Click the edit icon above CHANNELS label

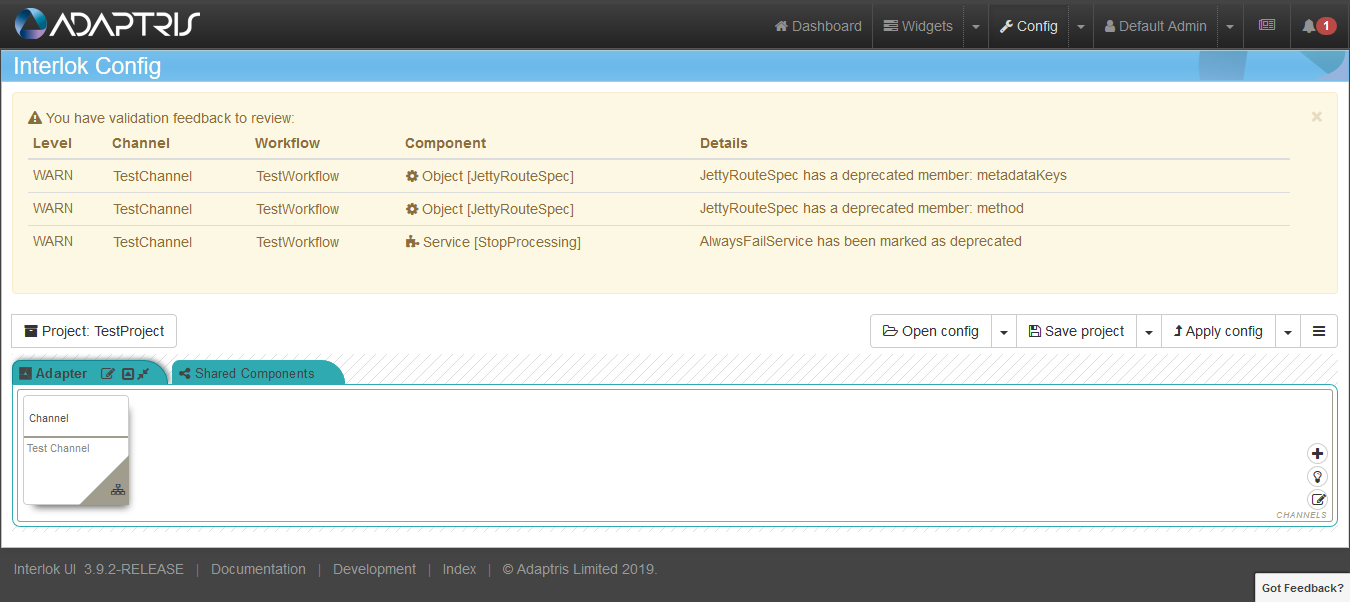(x=1317, y=500)
